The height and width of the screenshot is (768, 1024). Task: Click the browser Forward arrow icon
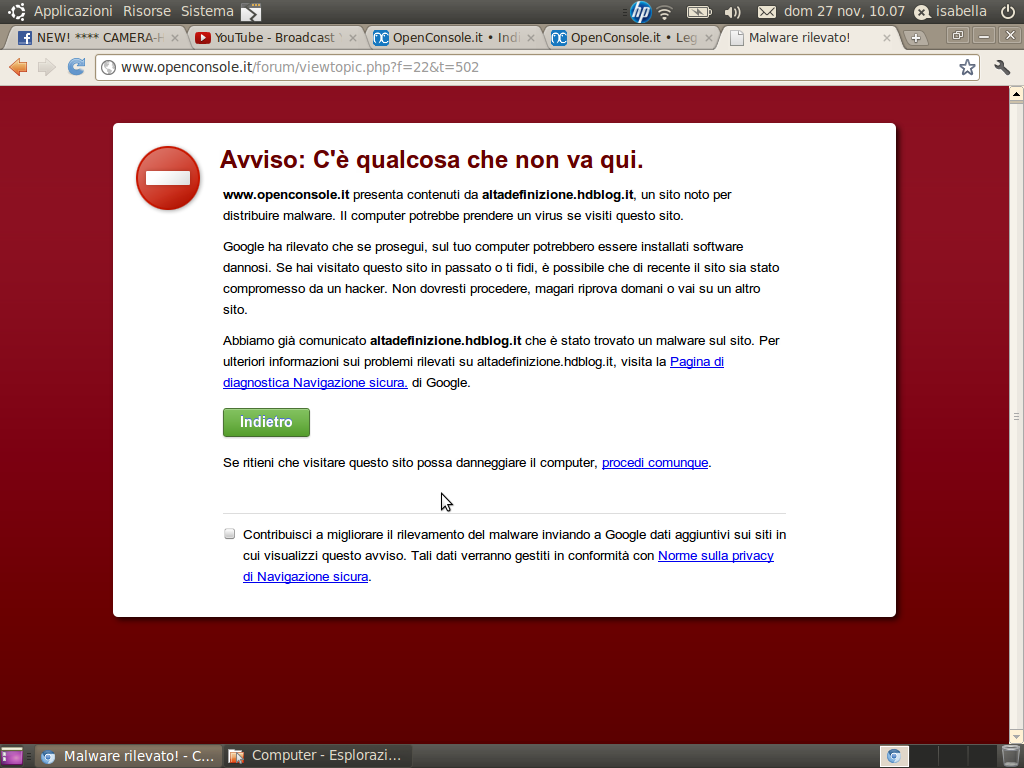point(46,67)
